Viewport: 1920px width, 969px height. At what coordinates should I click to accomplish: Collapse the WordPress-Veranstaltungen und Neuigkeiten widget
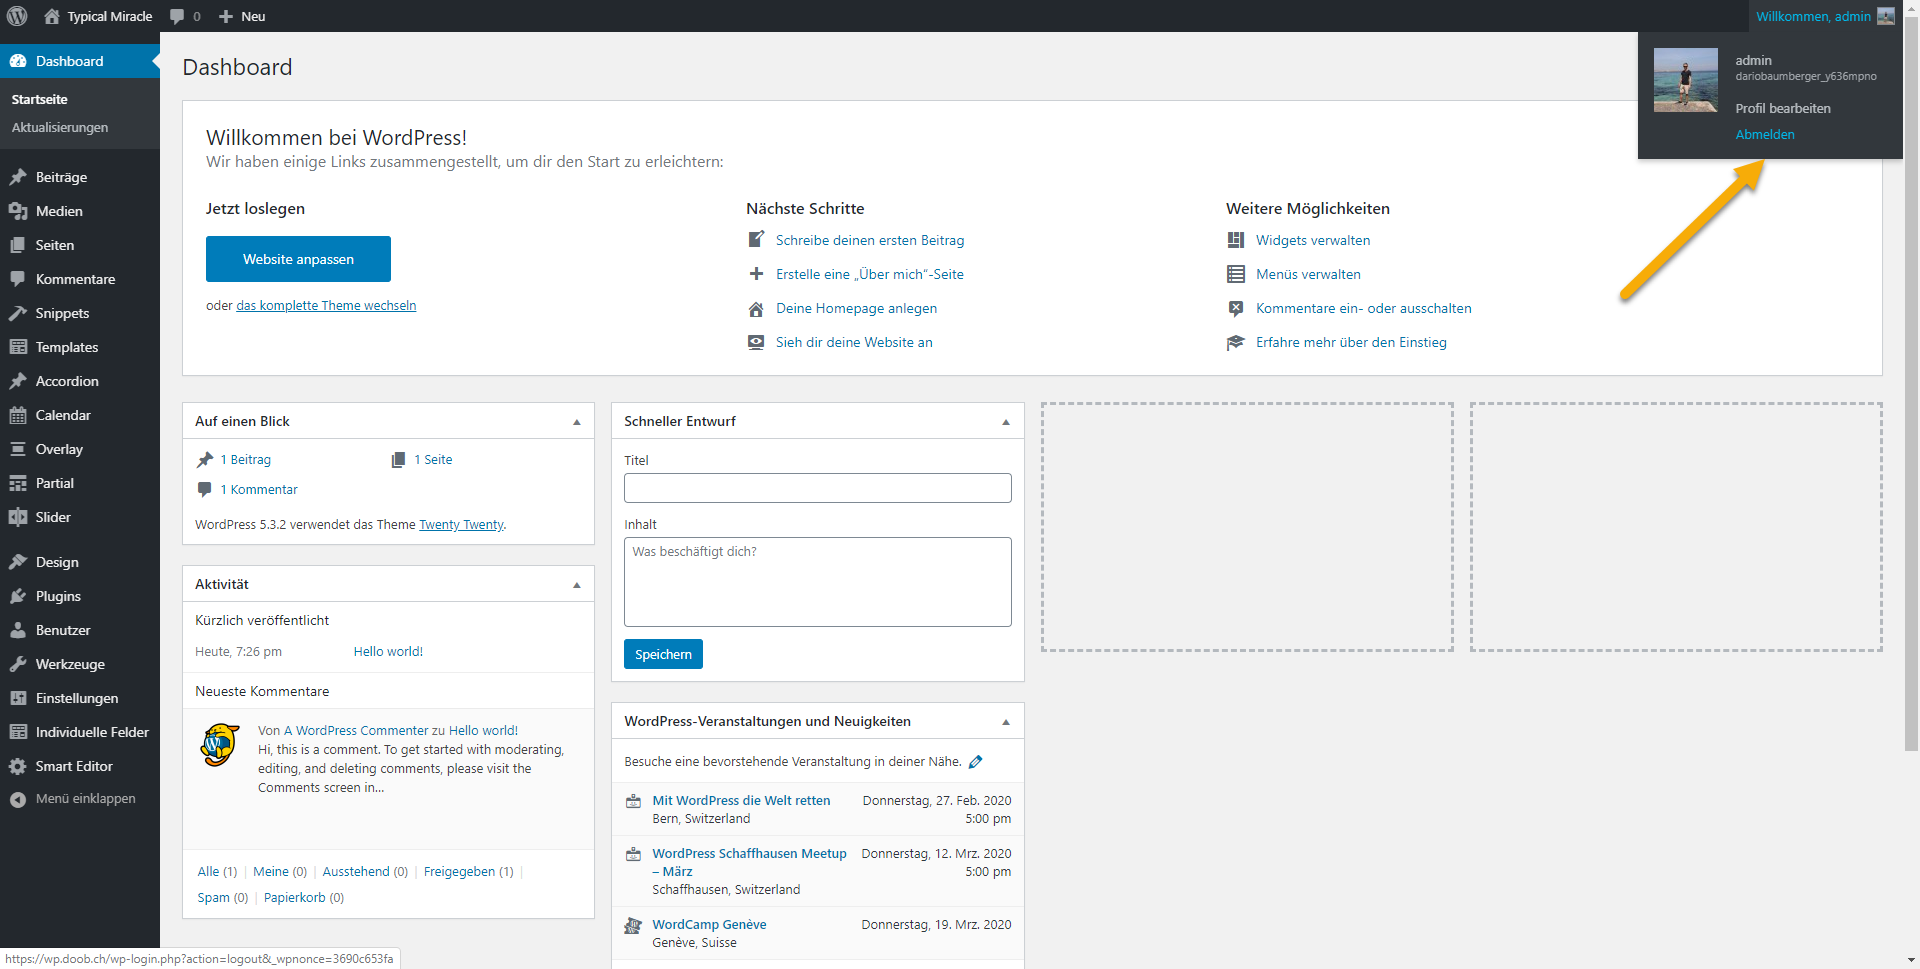(x=1006, y=722)
